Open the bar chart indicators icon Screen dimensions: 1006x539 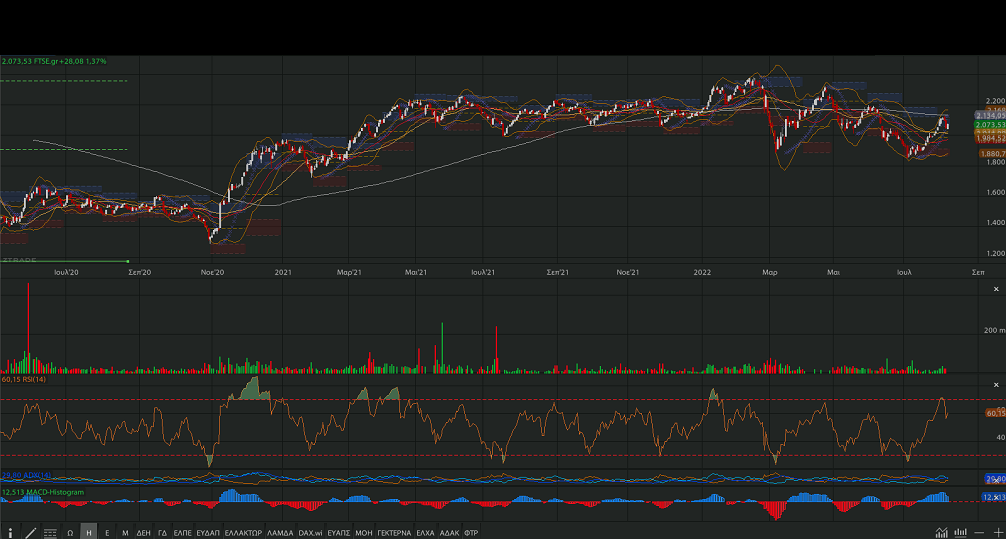click(x=961, y=532)
